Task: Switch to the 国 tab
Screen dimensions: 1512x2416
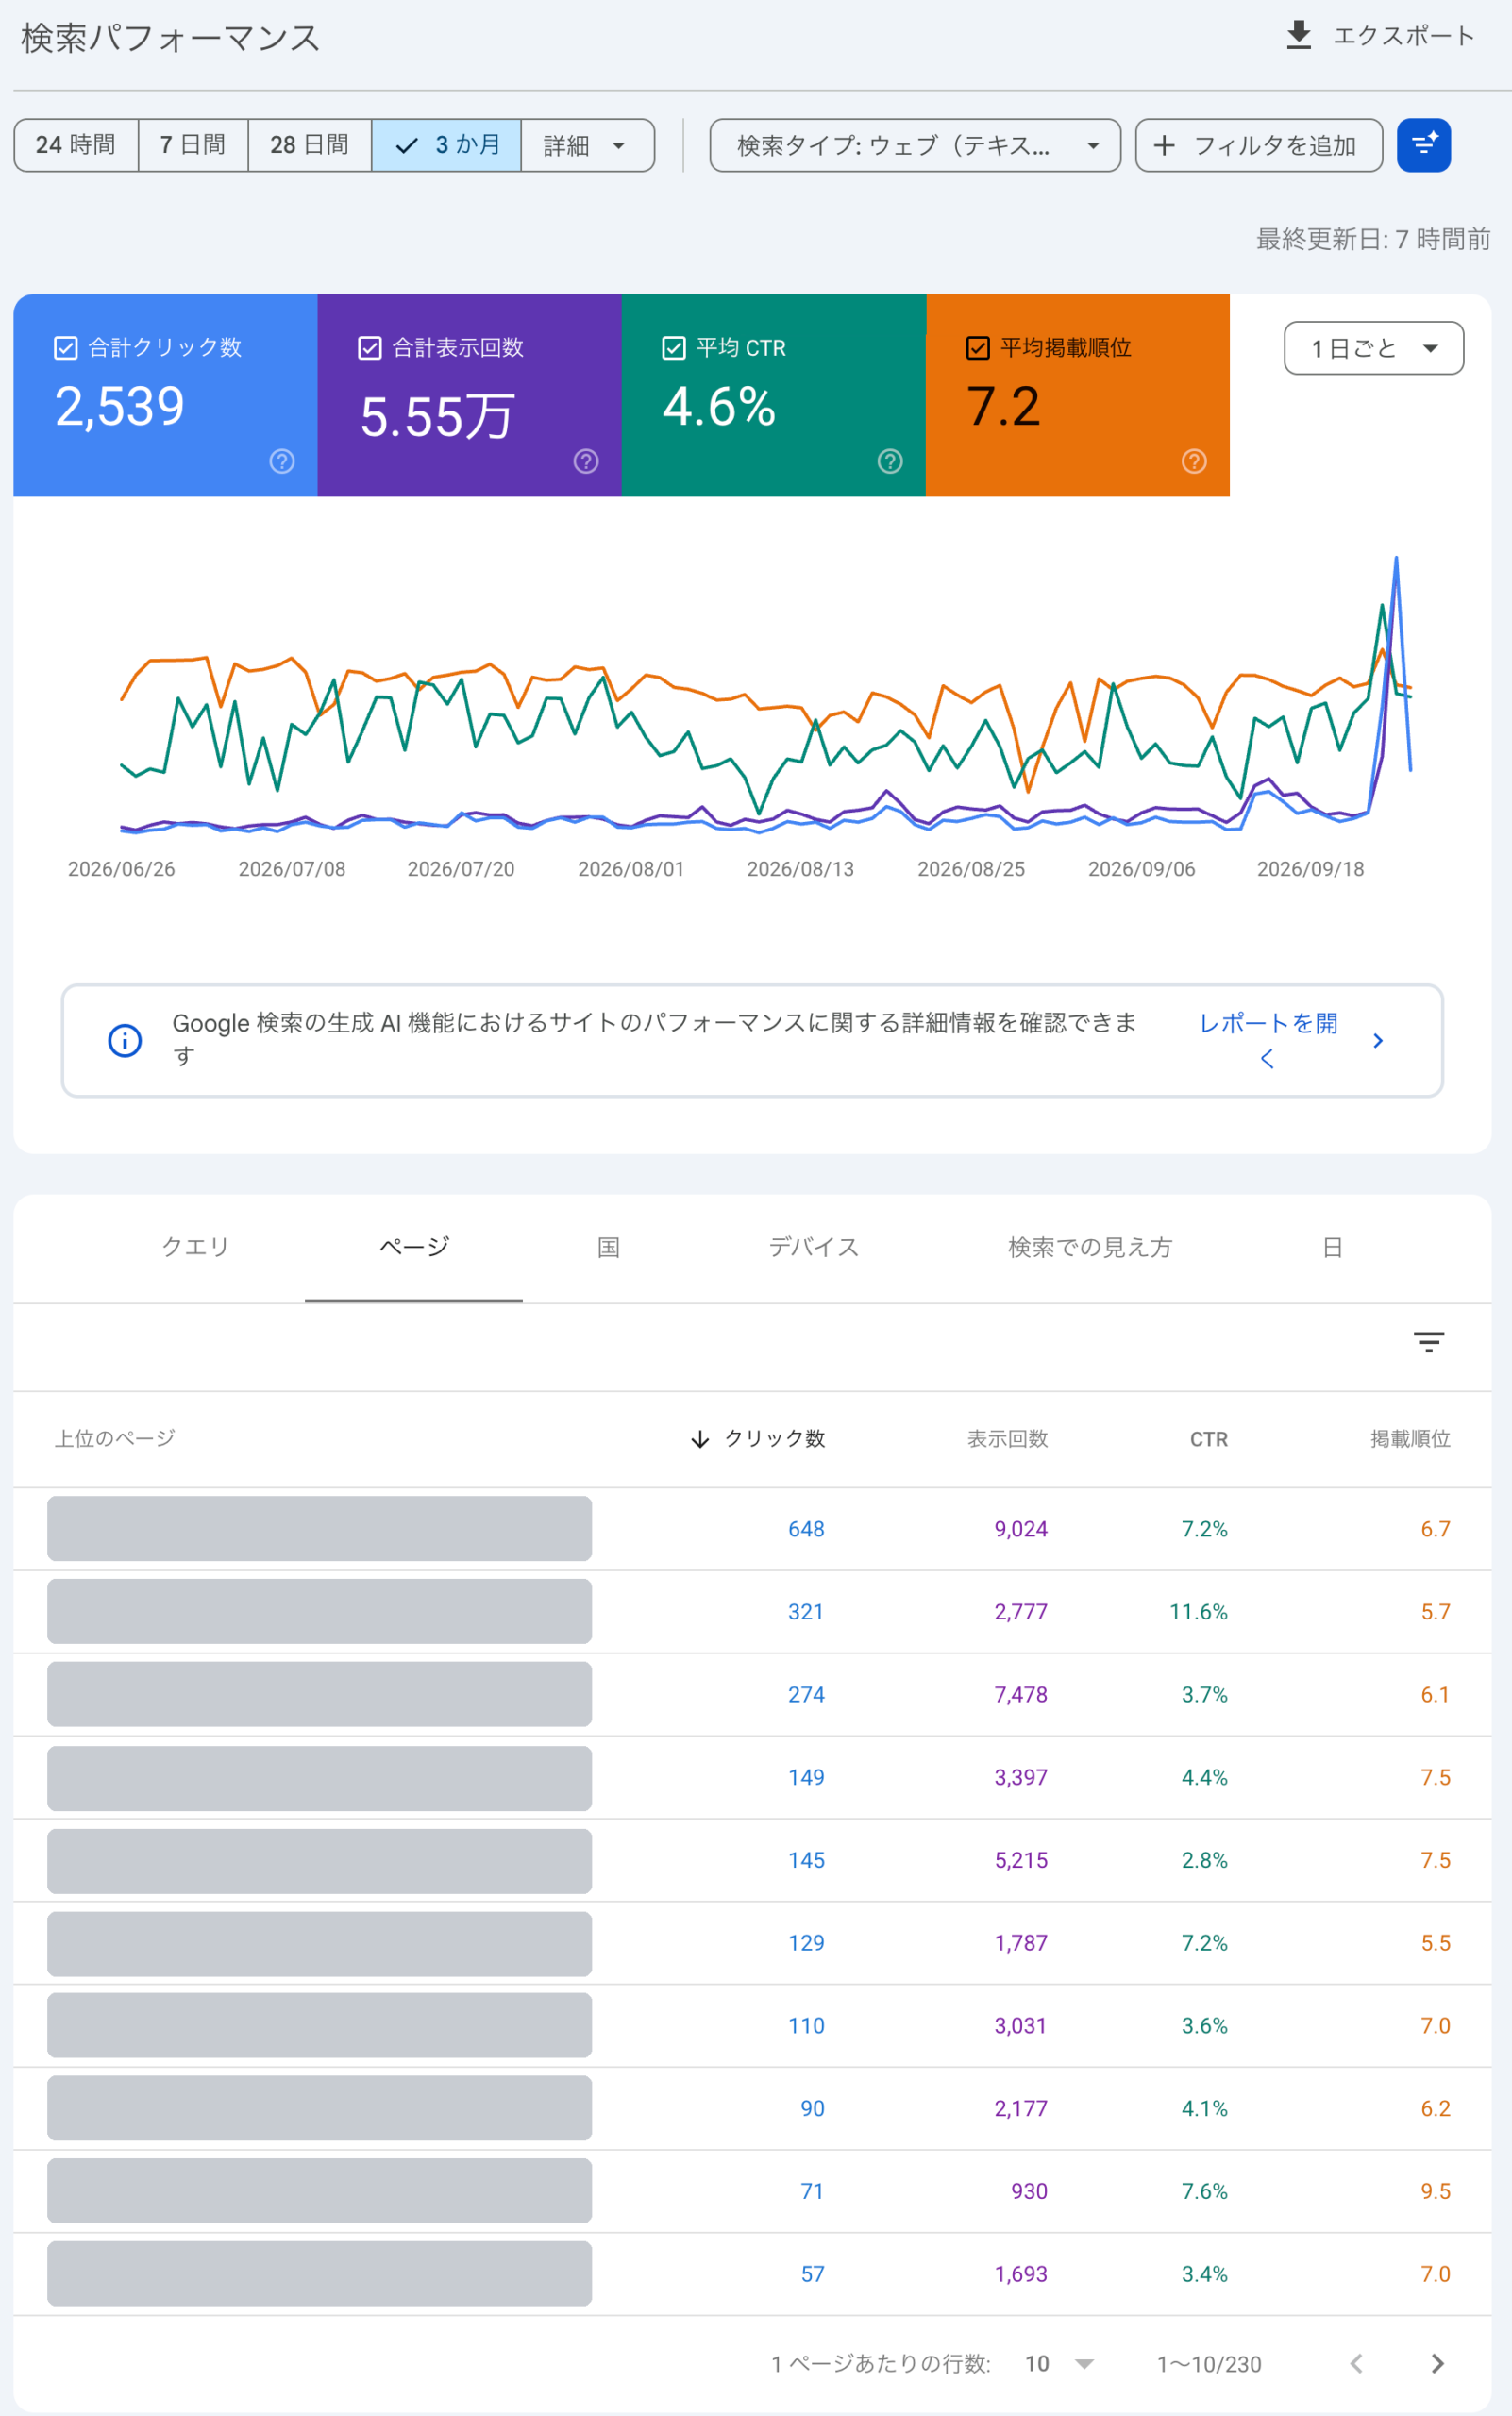Action: tap(609, 1247)
